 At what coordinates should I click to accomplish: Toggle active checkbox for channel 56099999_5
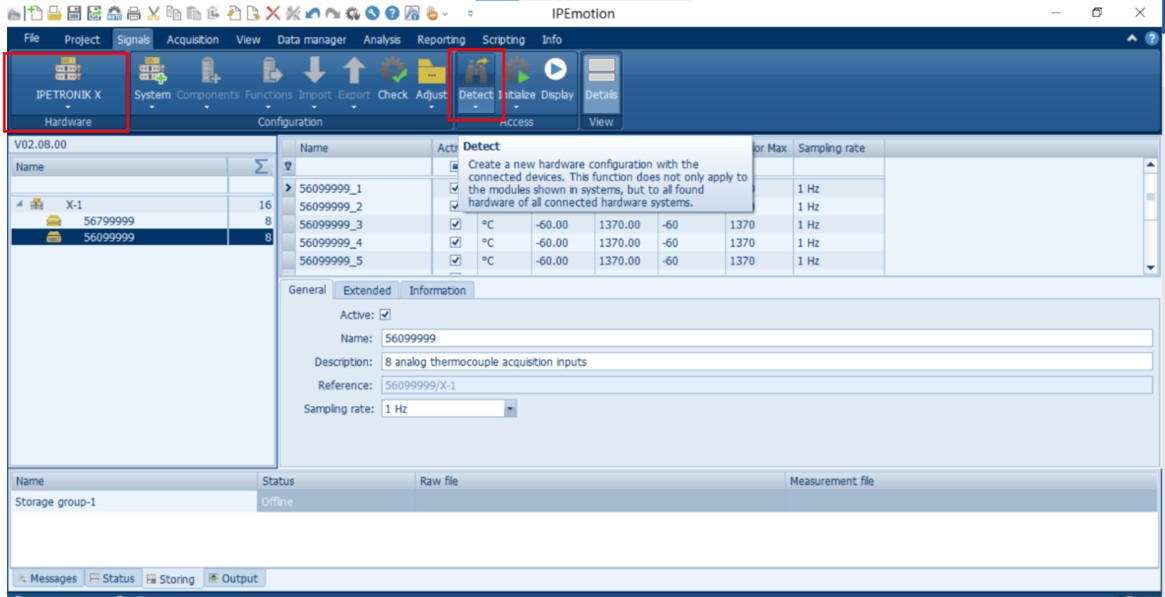point(456,261)
